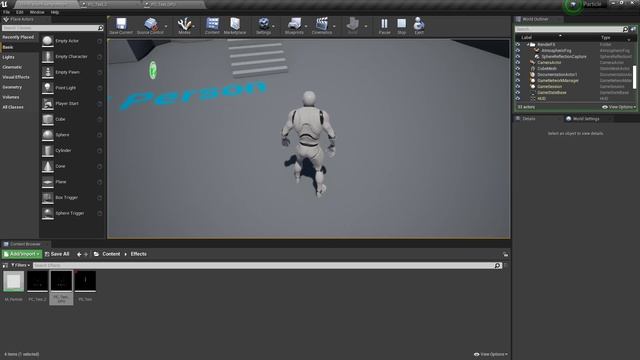Screen dimensions: 640x360
Task: Click the green Add/Import button
Action: click(x=22, y=254)
